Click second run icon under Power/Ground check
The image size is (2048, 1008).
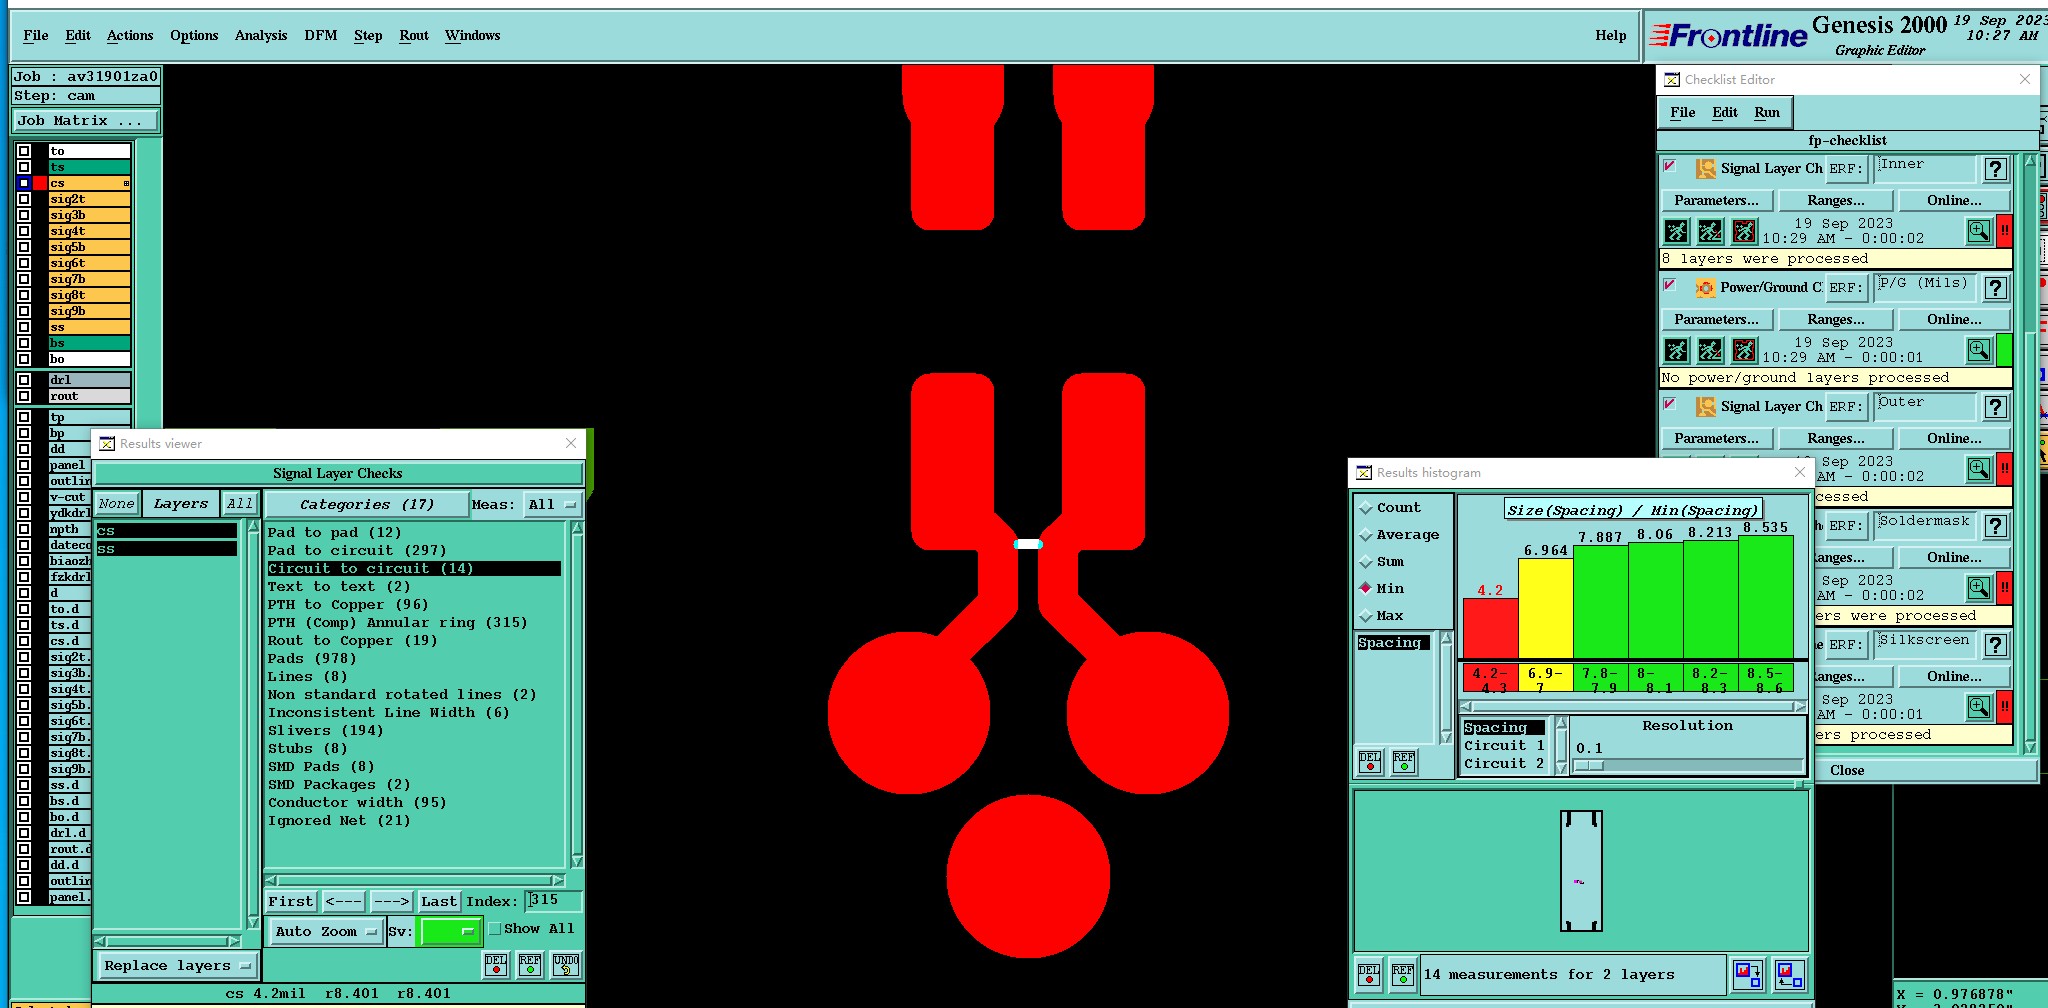tap(1711, 351)
